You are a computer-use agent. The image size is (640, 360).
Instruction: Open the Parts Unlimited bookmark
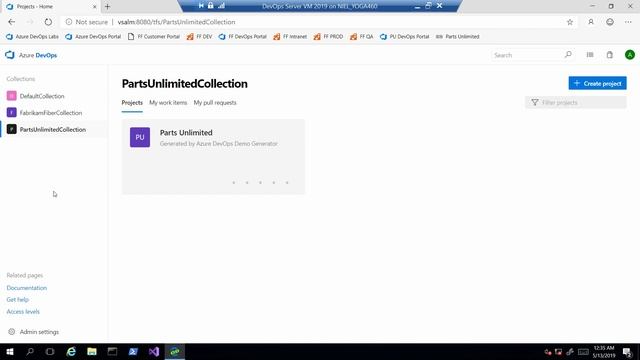(x=458, y=36)
